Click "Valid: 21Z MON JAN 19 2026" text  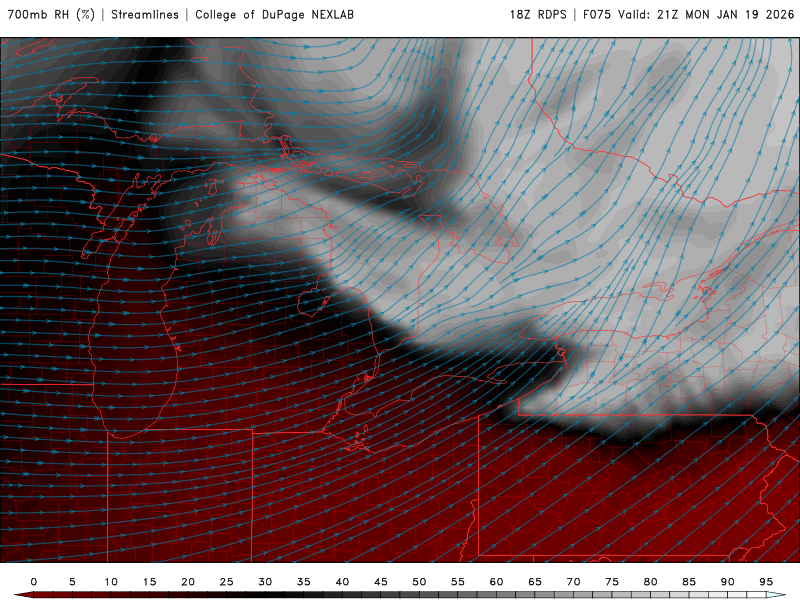[706, 15]
